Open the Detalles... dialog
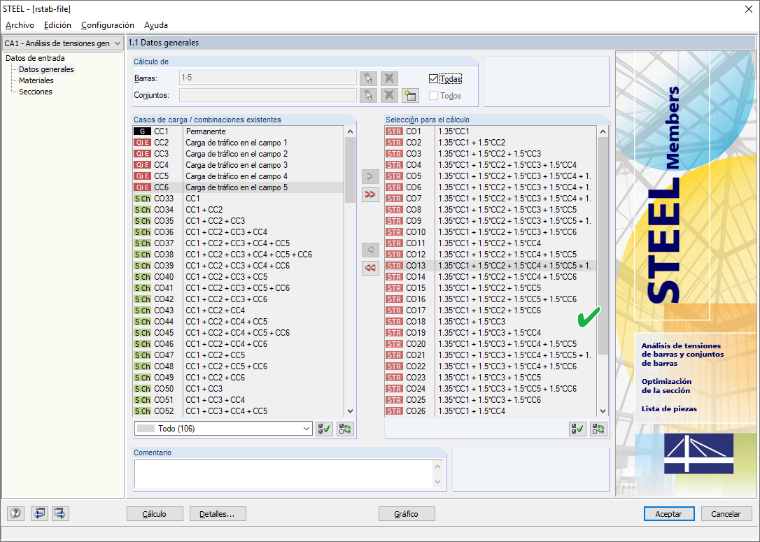This screenshot has height=542, width=760. click(218, 514)
